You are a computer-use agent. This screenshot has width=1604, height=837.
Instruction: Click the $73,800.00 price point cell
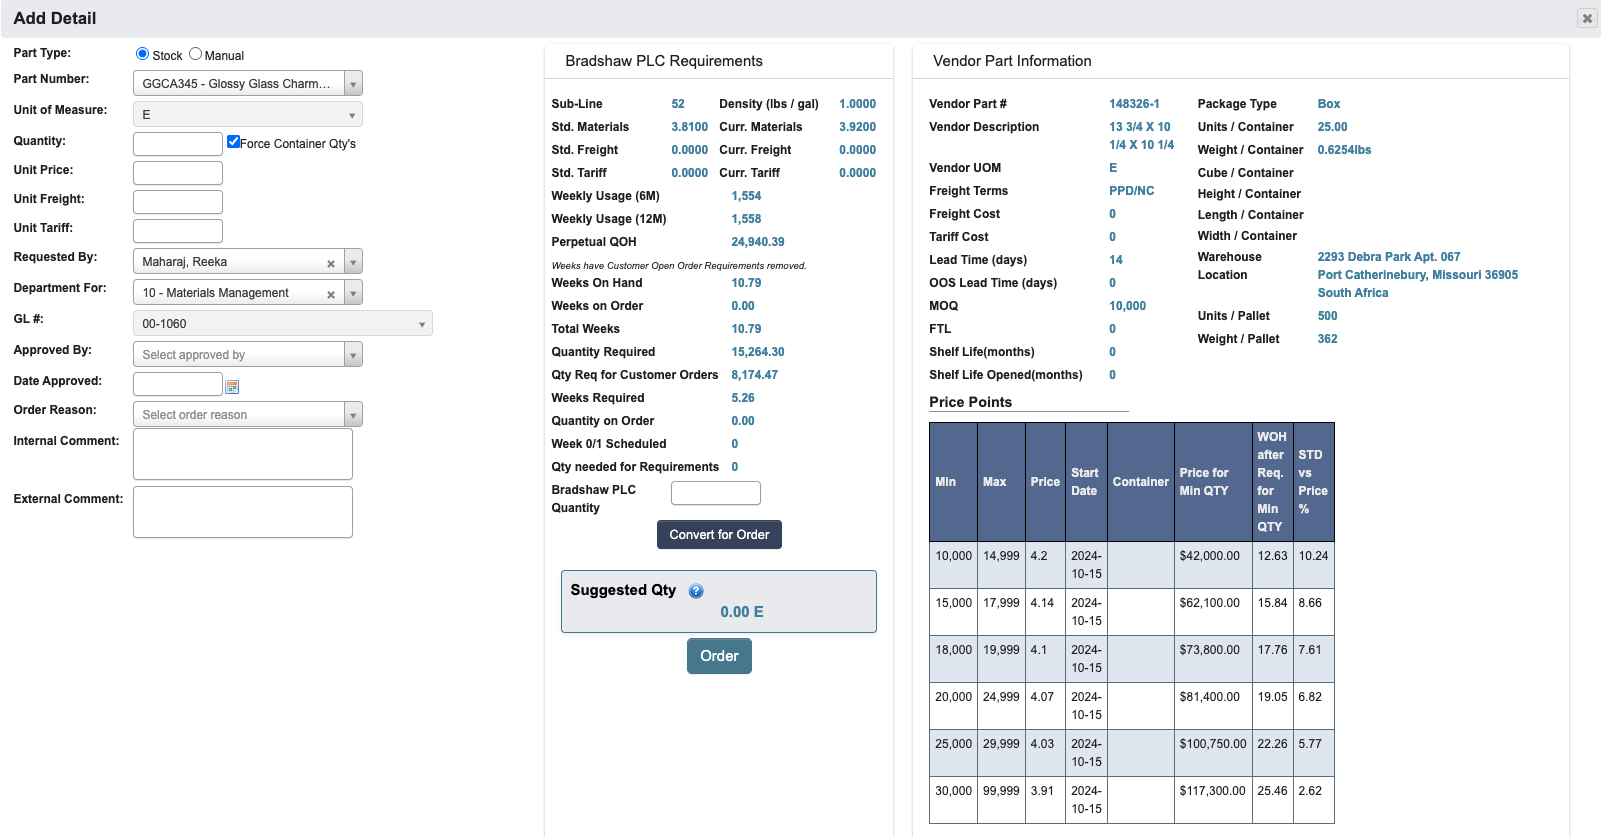1213,659
